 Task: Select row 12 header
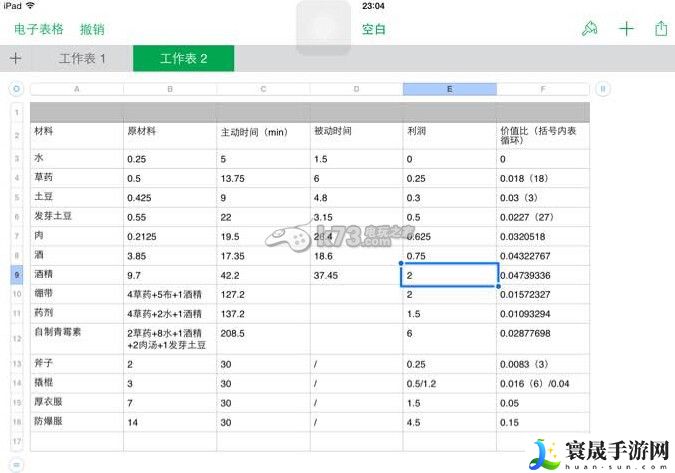tap(17, 339)
